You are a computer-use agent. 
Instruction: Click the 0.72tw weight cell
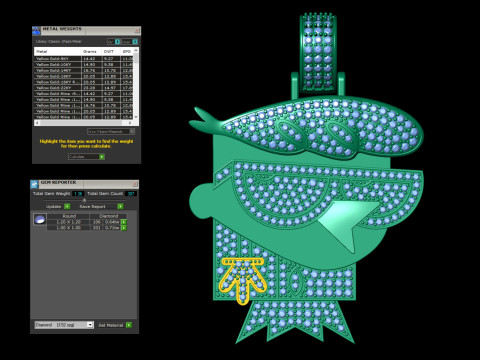(x=112, y=228)
